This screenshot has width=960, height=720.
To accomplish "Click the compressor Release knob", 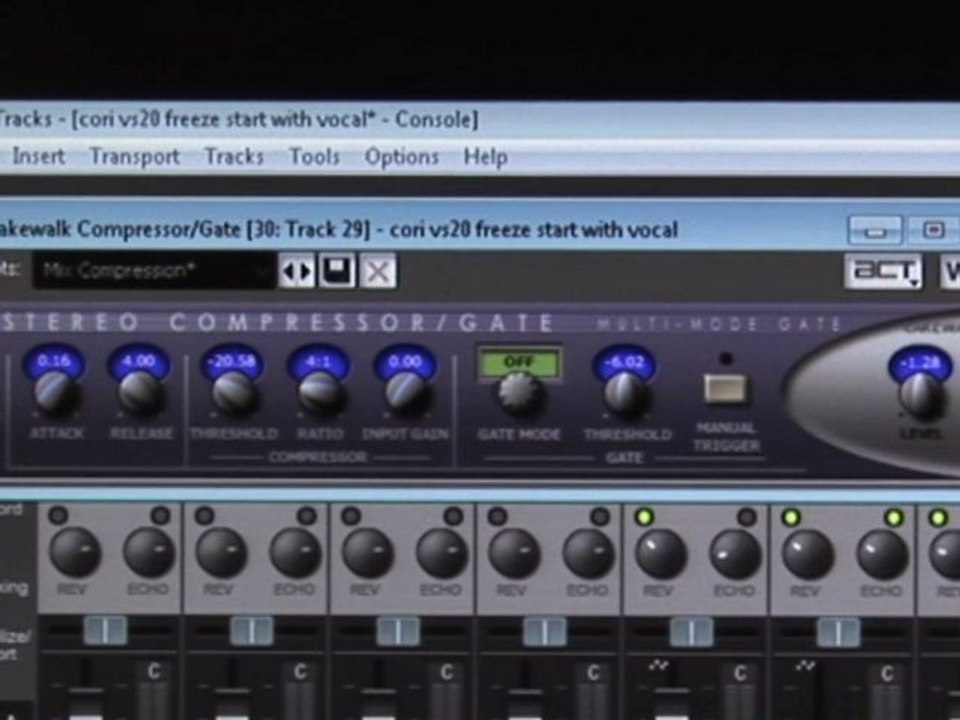I will coord(140,392).
